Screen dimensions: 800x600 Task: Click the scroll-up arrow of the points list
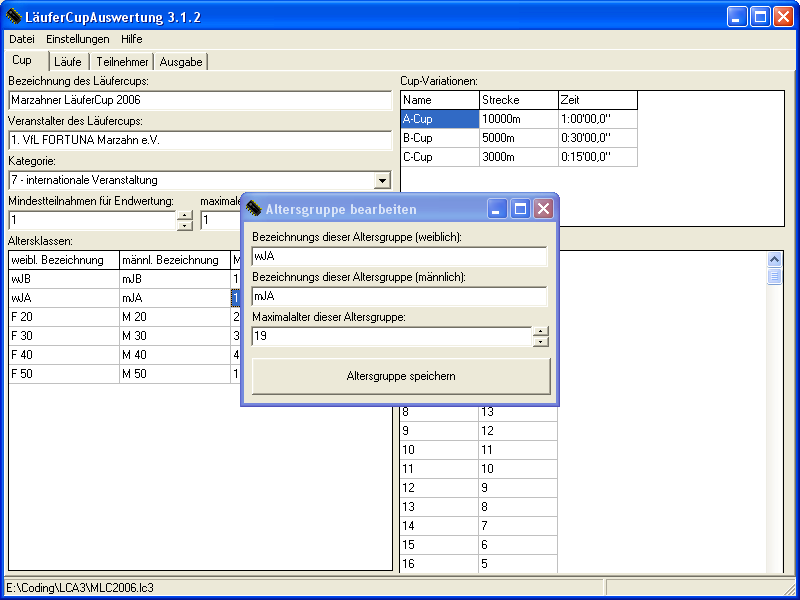click(x=774, y=259)
